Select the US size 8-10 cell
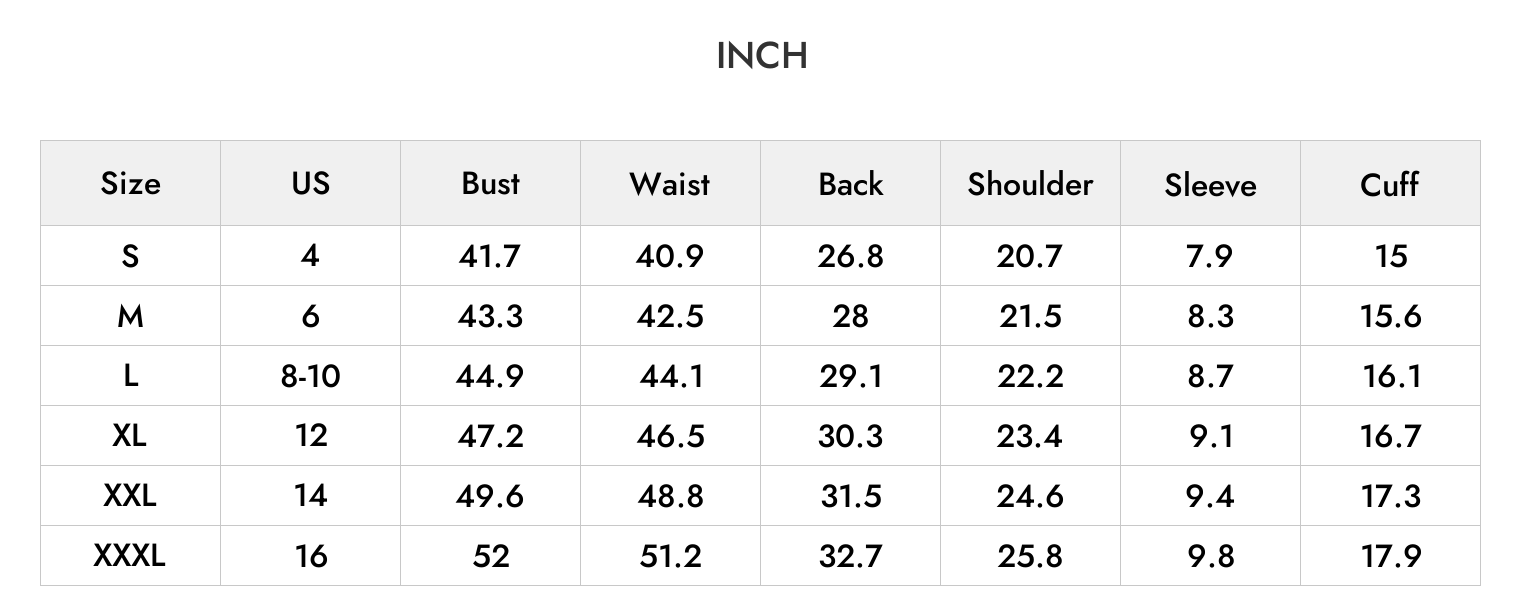 point(310,376)
